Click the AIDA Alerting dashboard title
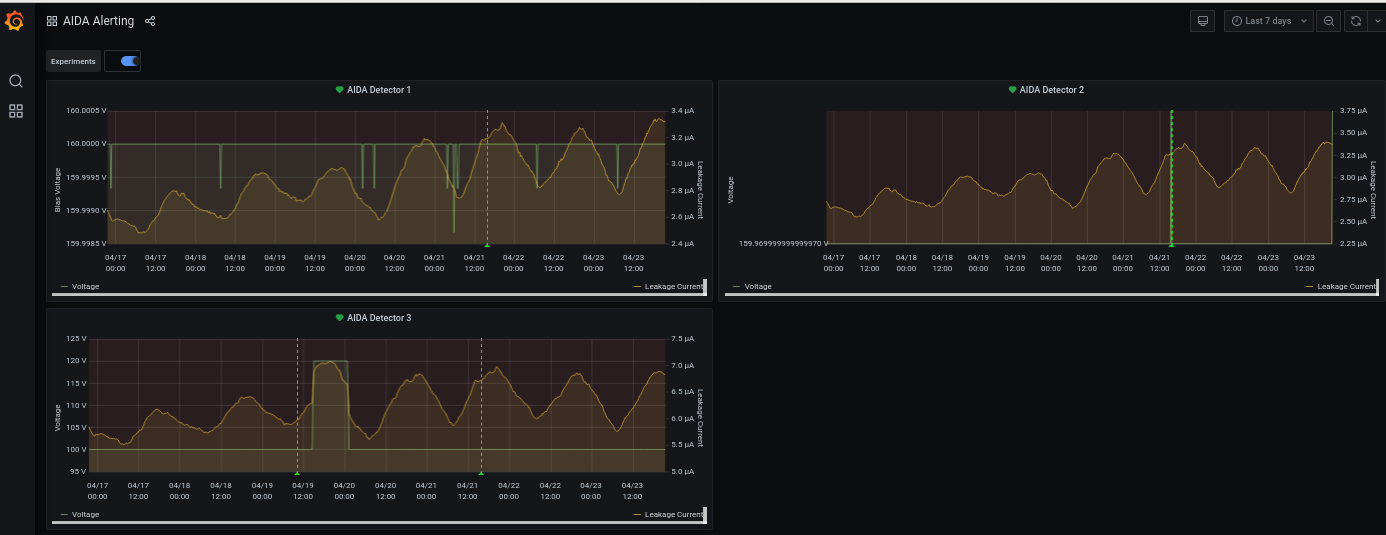The height and width of the screenshot is (535, 1386). point(98,21)
